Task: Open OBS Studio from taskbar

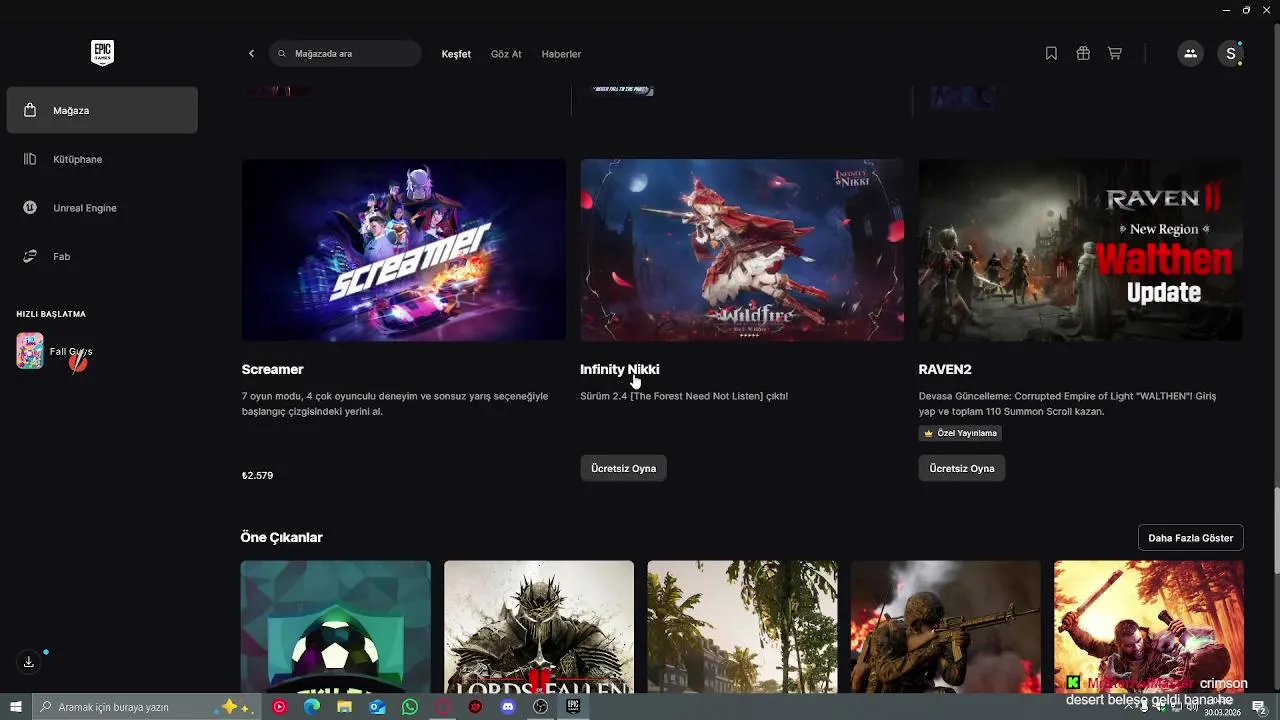Action: click(x=541, y=707)
